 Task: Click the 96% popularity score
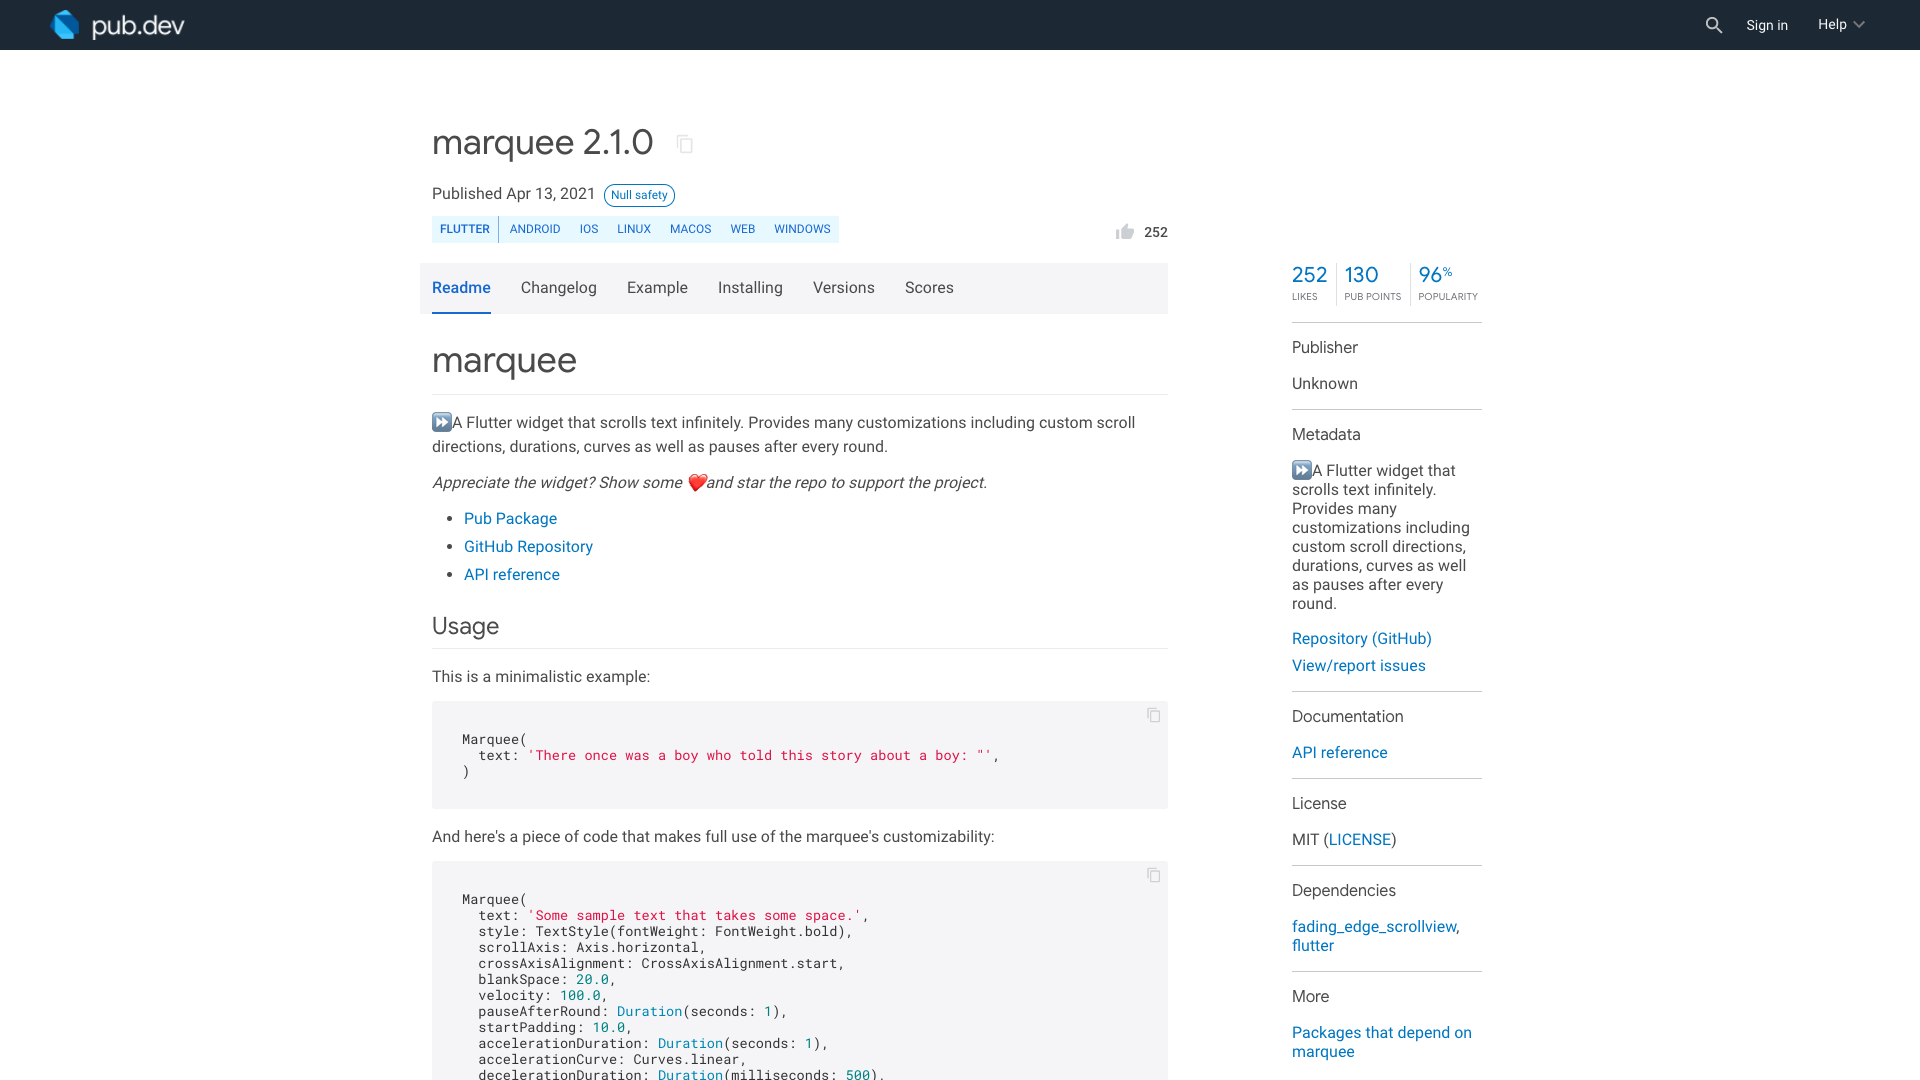pos(1435,274)
